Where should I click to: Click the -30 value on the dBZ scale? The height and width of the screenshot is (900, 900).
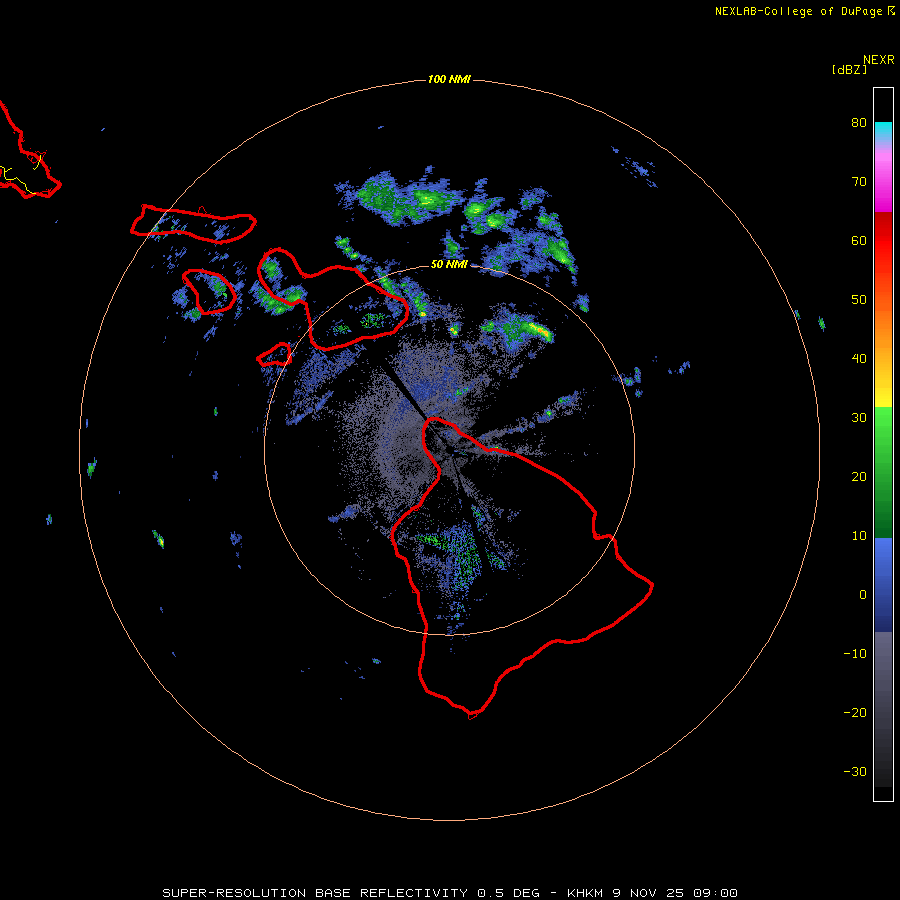[x=855, y=771]
